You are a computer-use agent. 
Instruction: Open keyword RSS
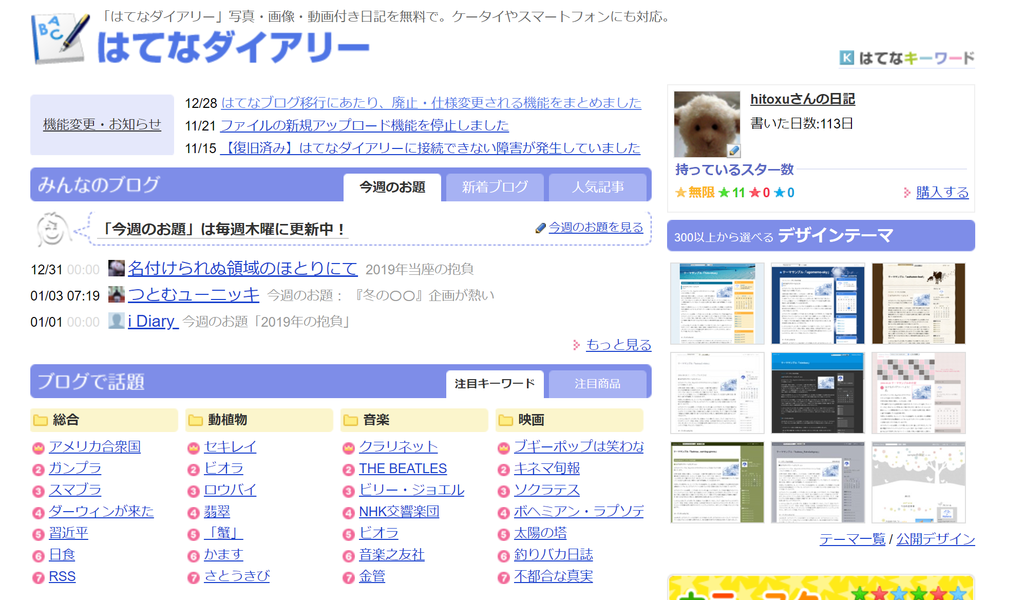click(62, 576)
